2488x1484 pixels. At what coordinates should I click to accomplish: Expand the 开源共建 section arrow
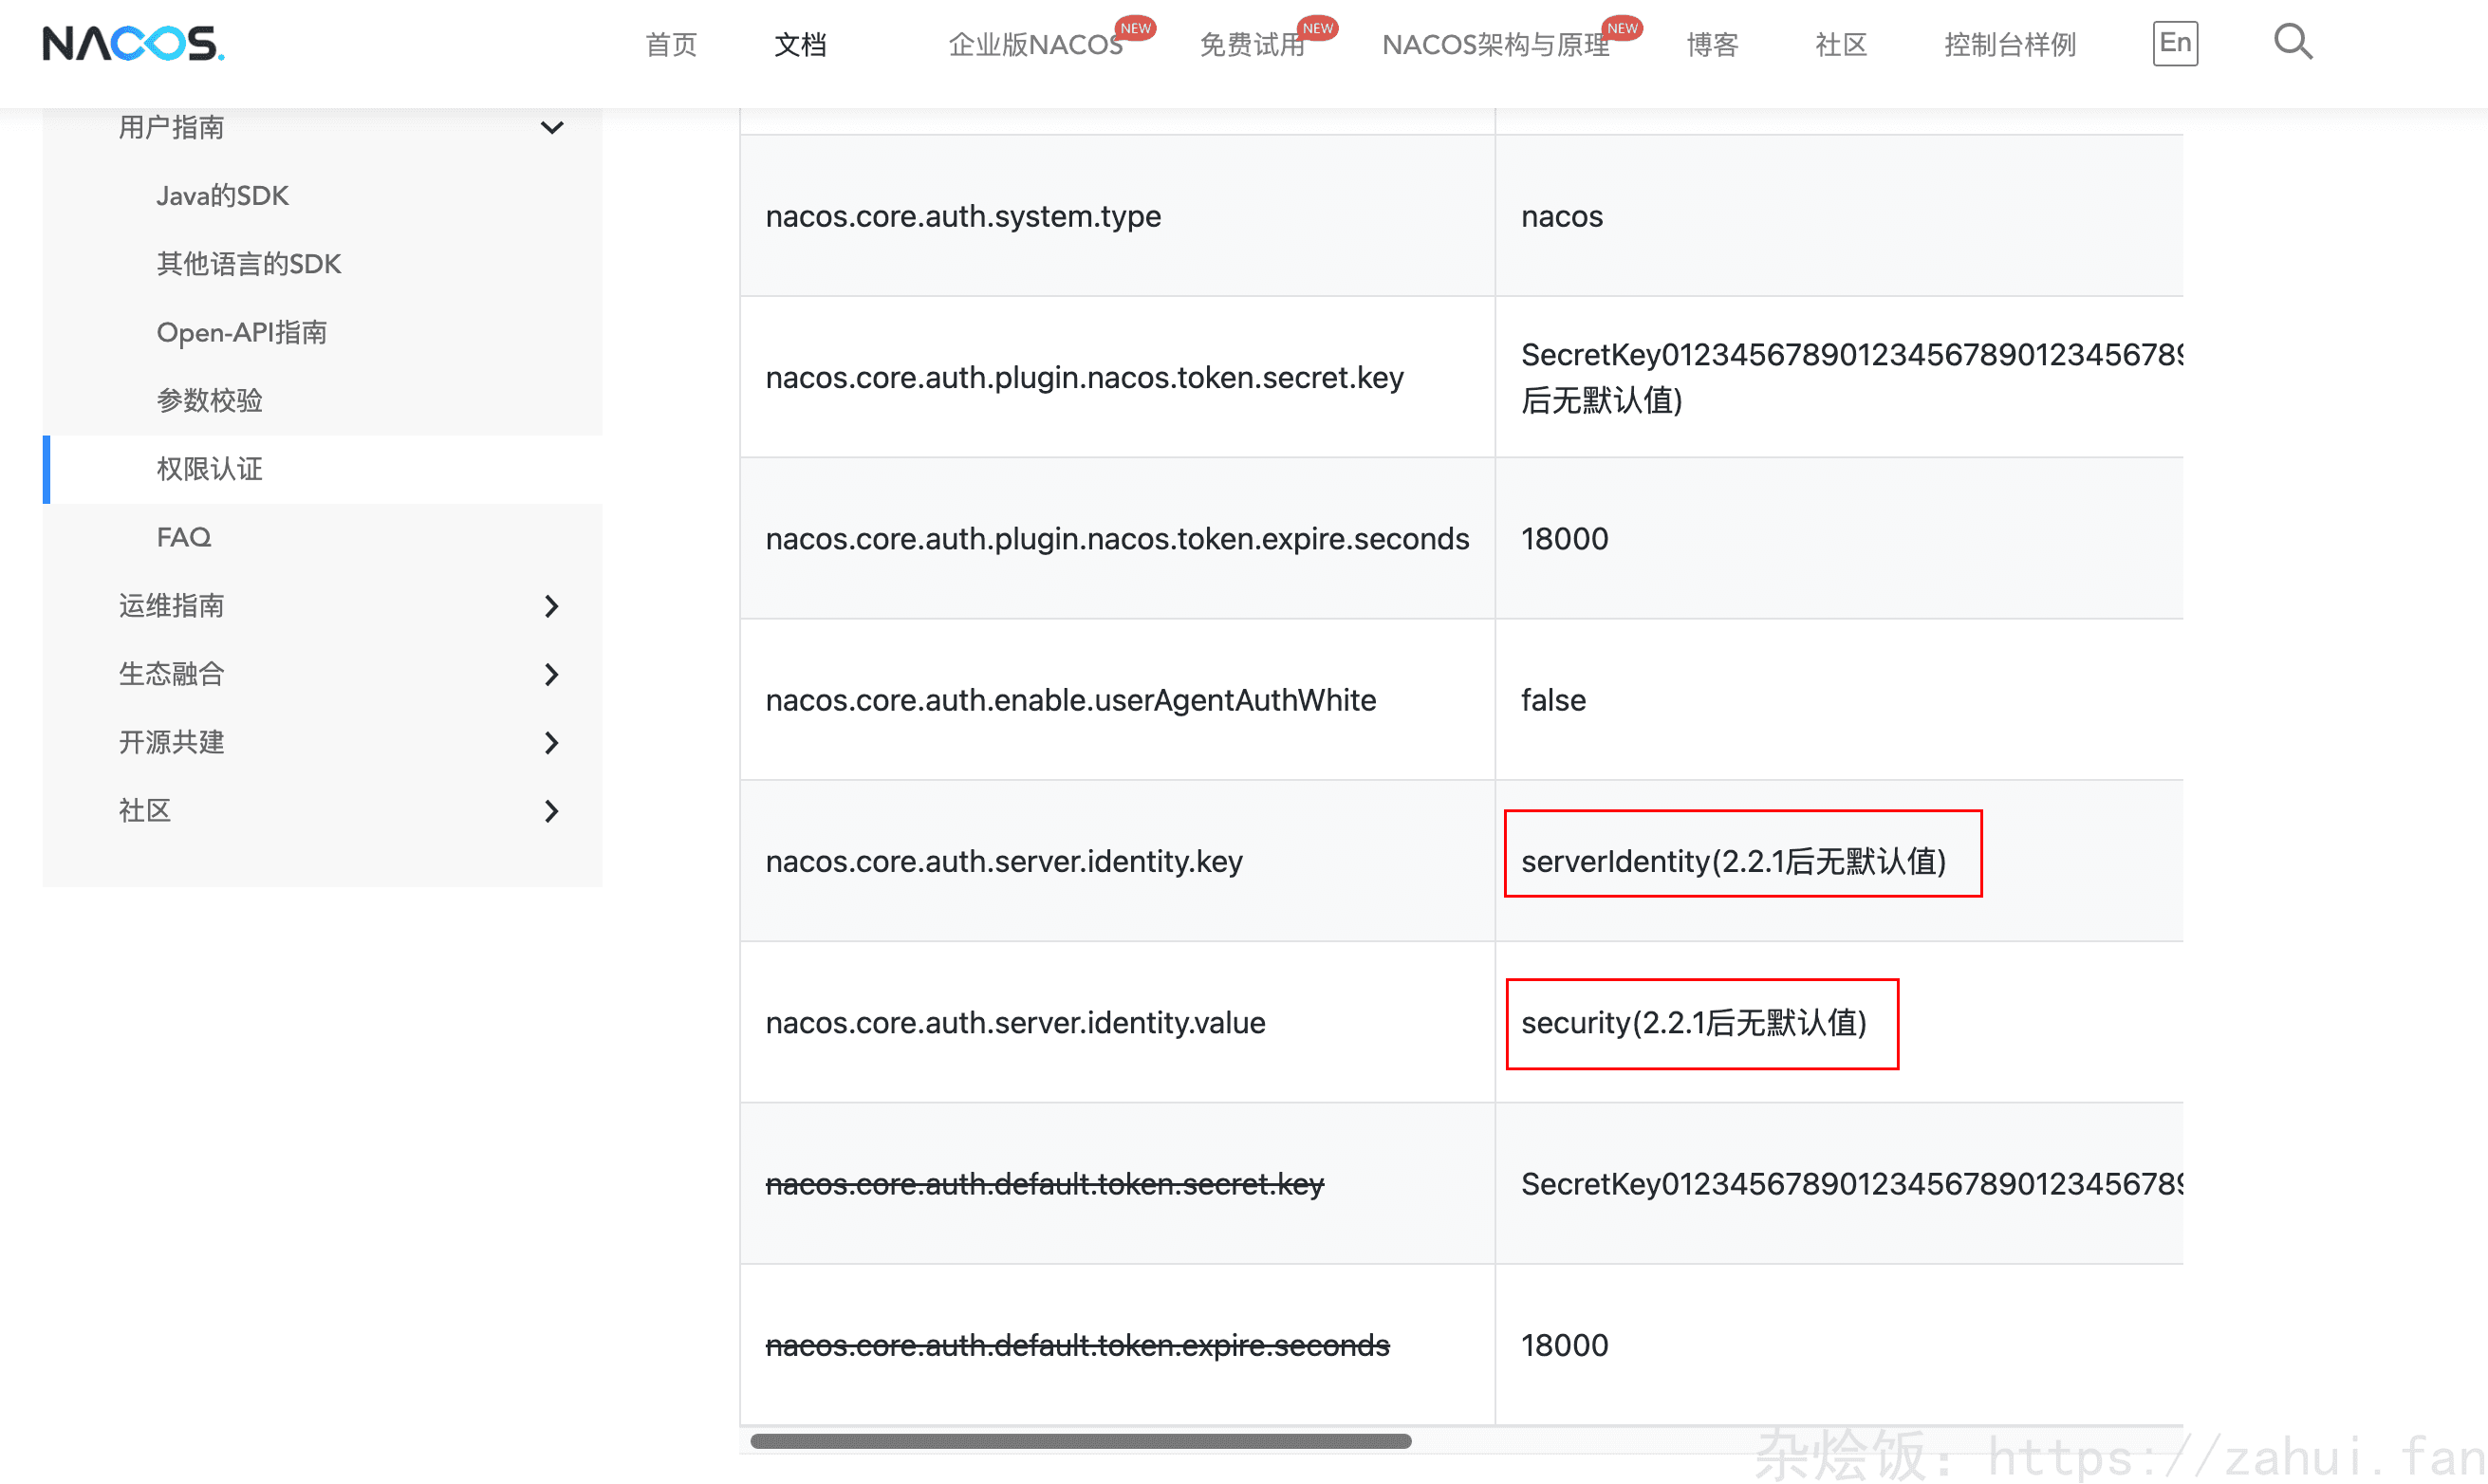[x=551, y=742]
